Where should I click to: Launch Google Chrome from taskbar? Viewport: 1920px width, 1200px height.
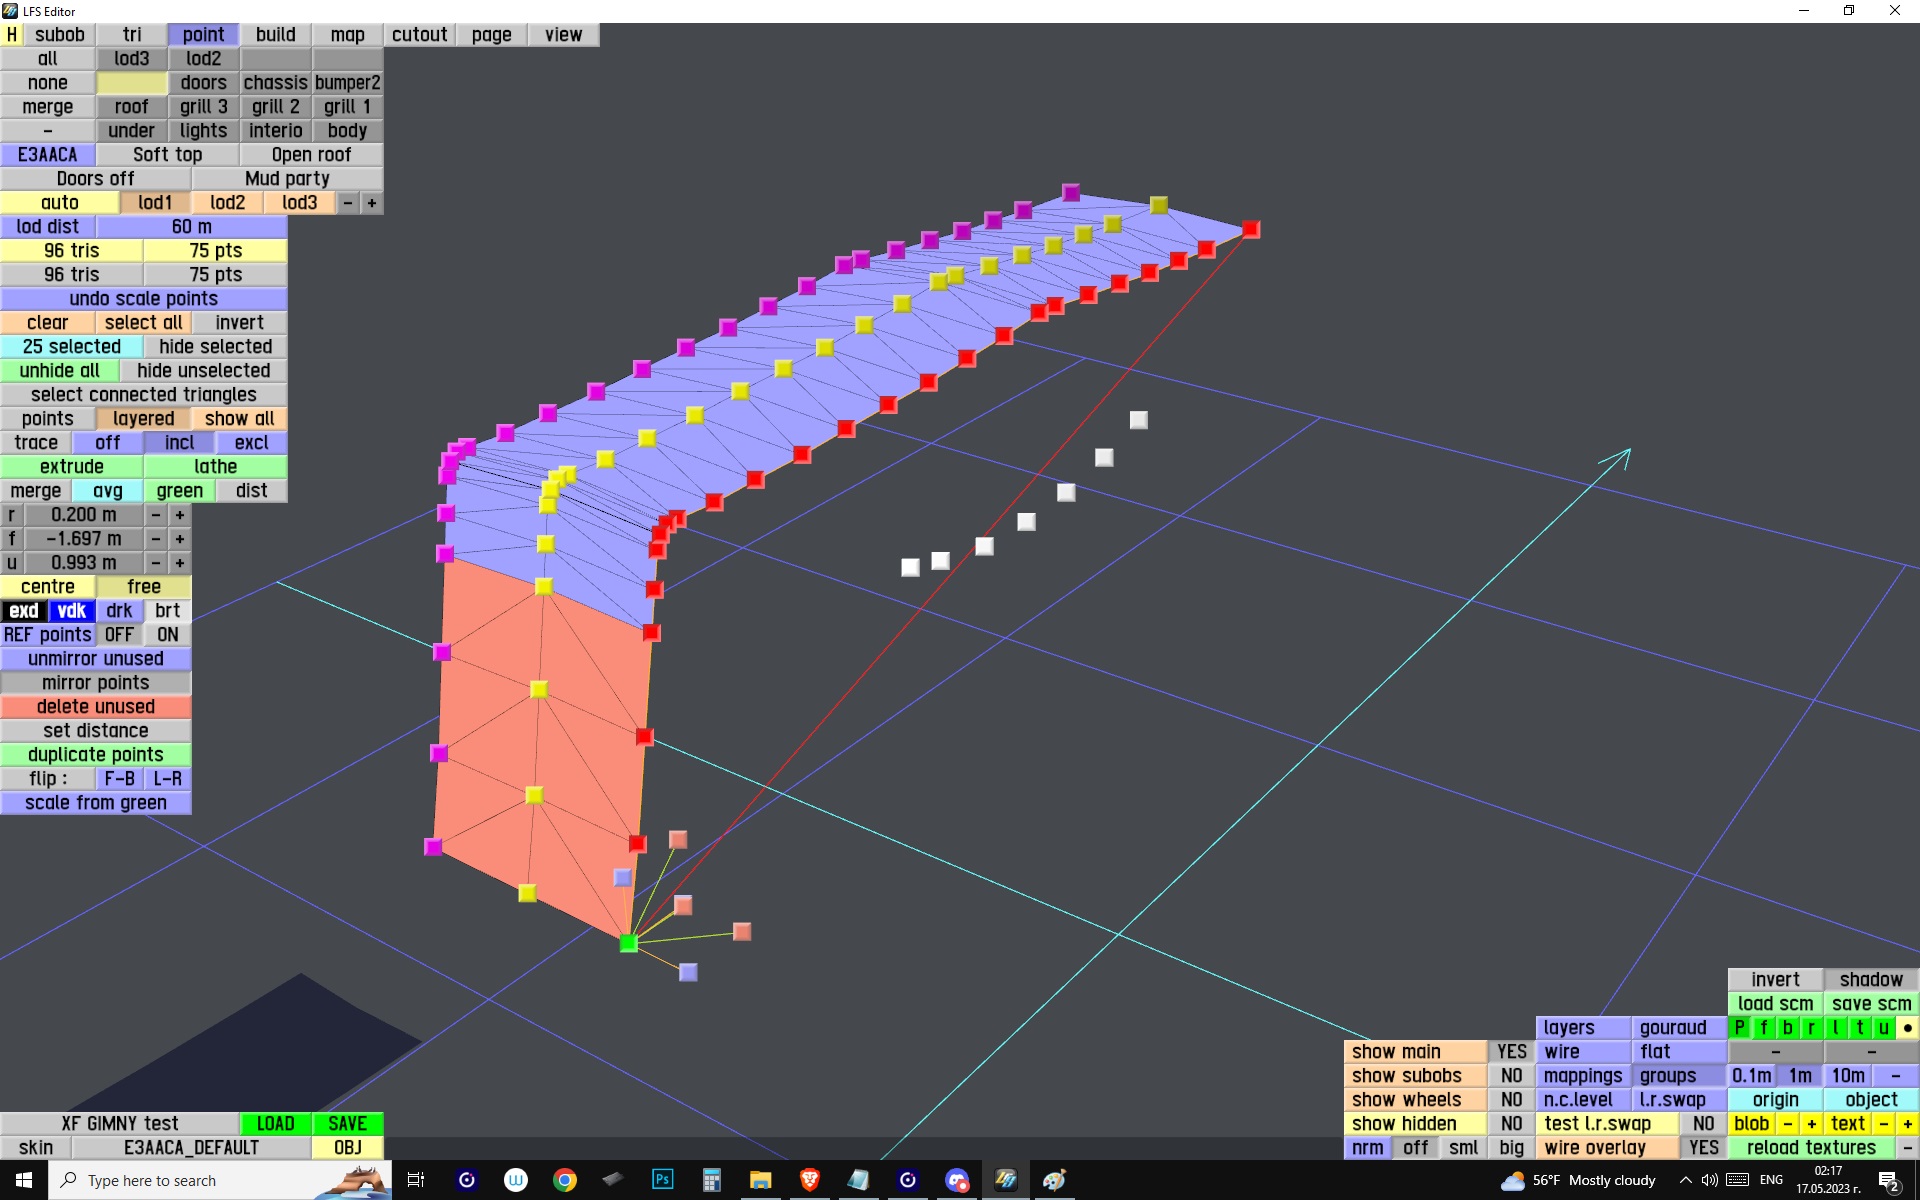565,1180
